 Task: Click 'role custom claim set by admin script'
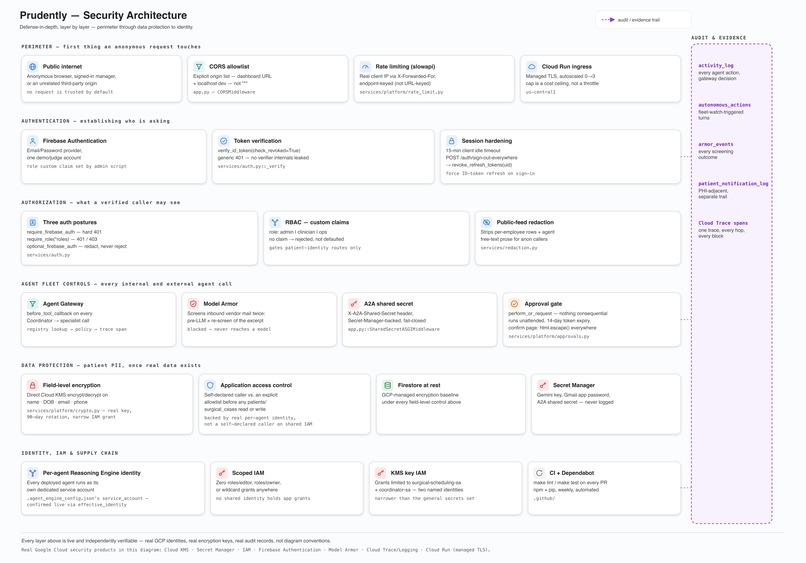pos(77,166)
